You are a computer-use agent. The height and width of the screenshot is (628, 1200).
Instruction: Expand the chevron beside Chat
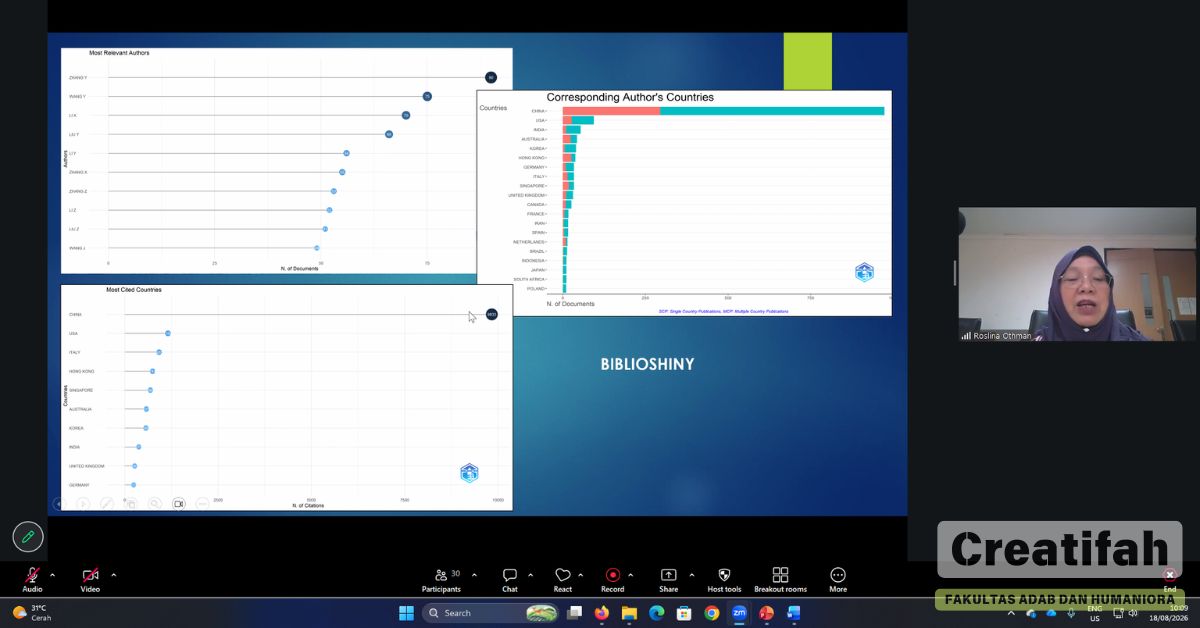pyautogui.click(x=530, y=575)
